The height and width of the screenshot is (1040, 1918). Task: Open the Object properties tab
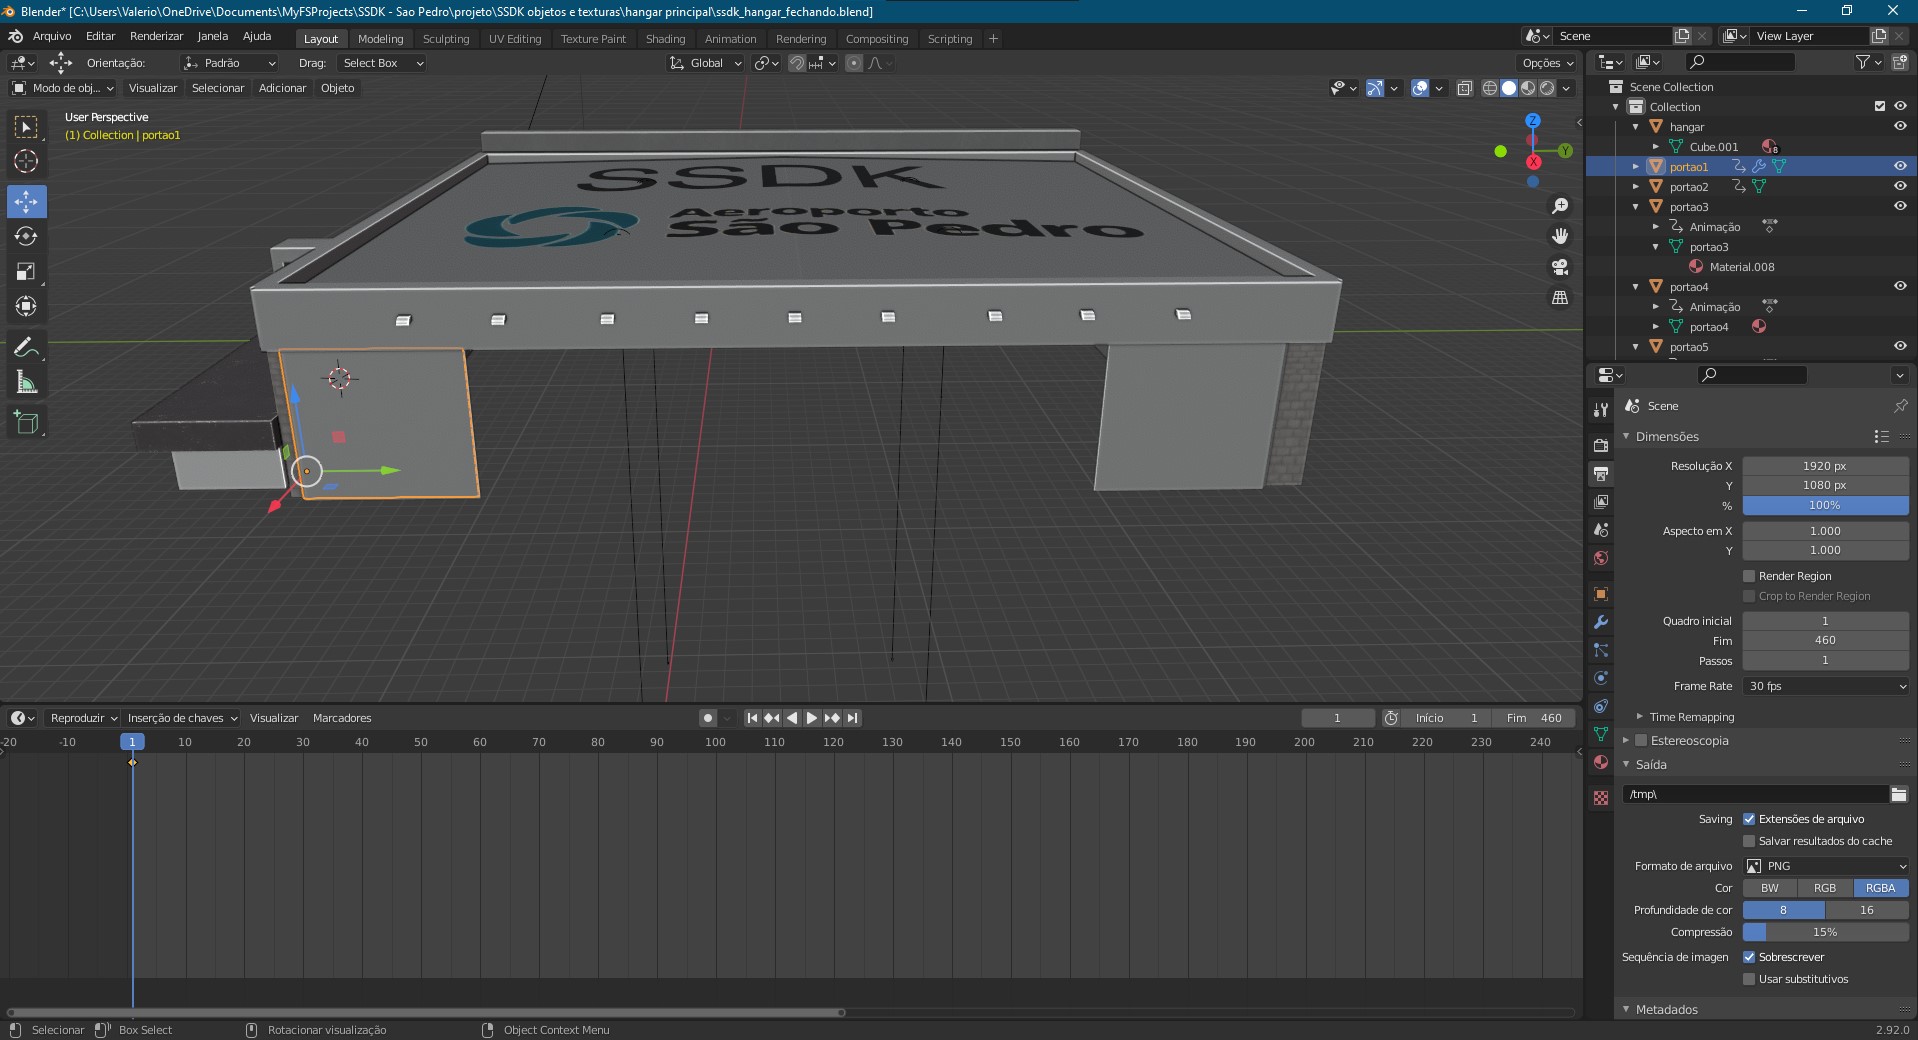[x=1601, y=594]
